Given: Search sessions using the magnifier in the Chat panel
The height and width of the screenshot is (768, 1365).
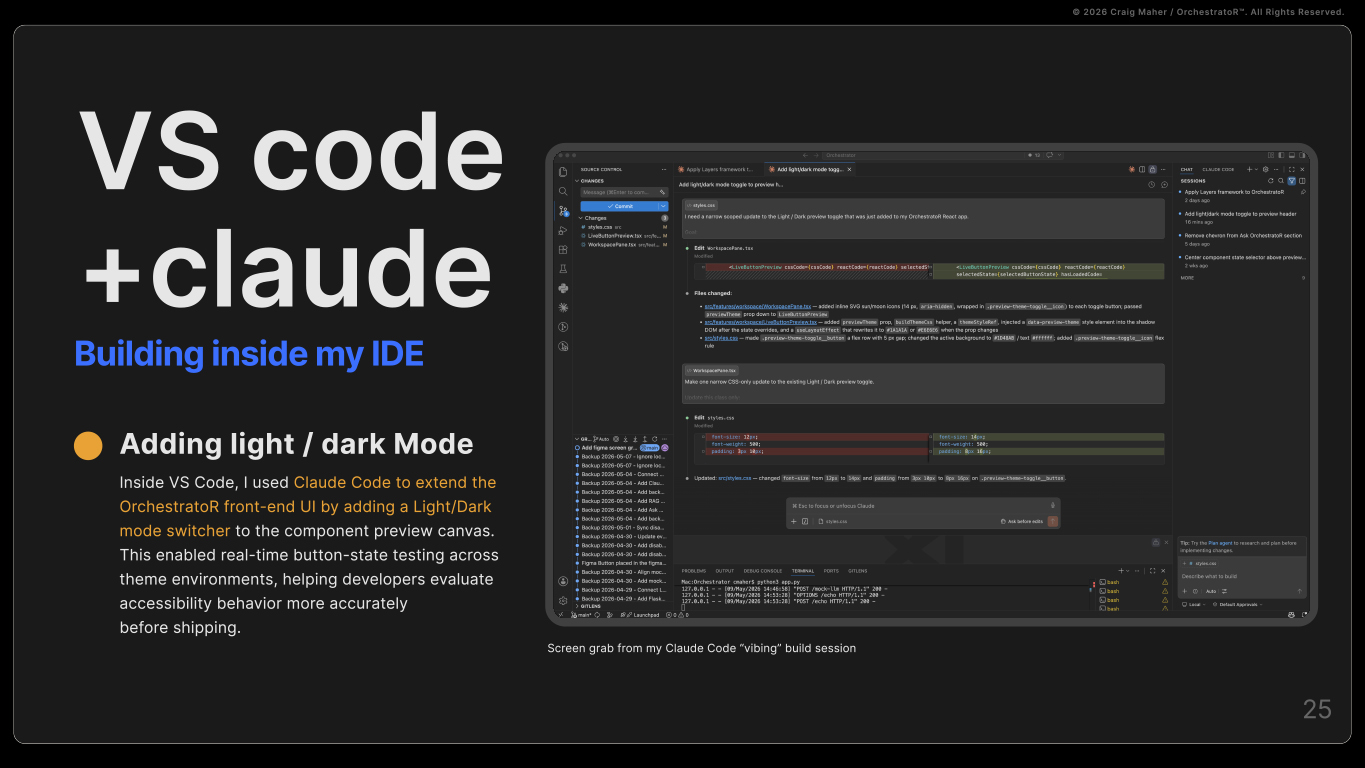Looking at the screenshot, I should tap(1281, 181).
